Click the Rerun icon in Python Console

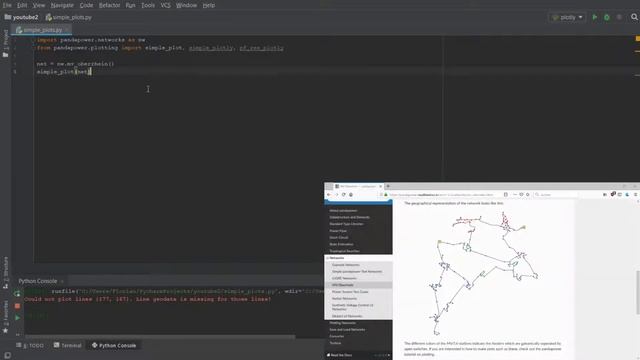[17, 293]
